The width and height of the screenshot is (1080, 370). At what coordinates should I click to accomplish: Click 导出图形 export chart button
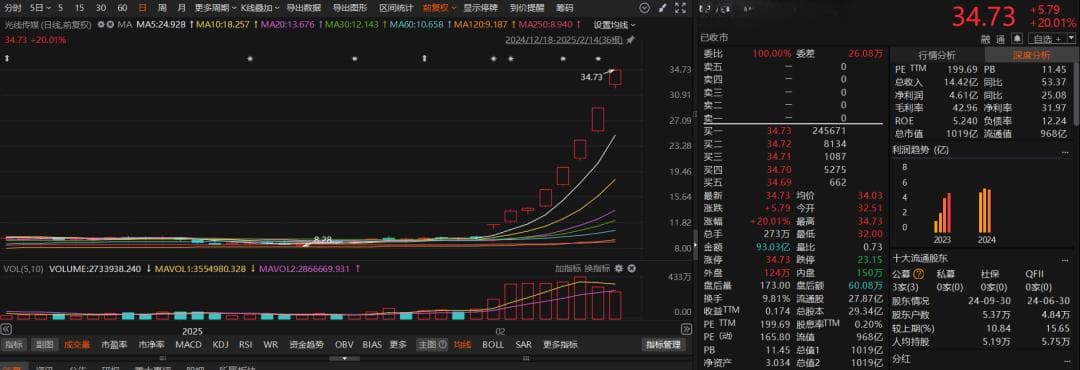[350, 8]
